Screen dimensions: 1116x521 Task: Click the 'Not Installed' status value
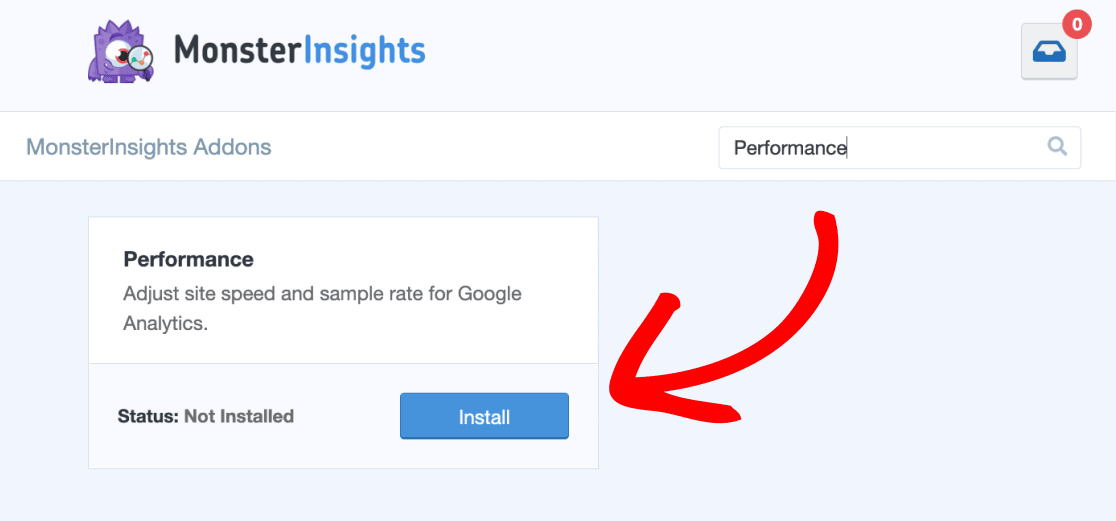coord(239,416)
